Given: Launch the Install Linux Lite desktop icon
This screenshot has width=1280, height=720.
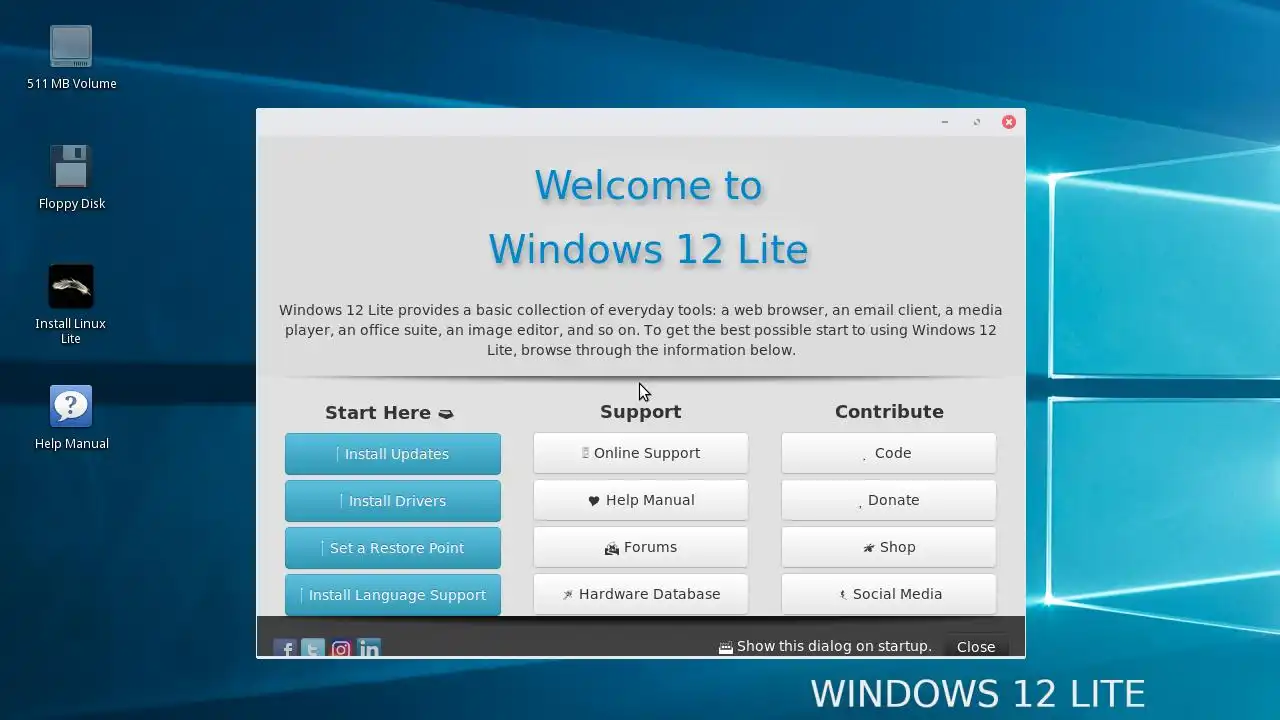Looking at the screenshot, I should click(71, 304).
